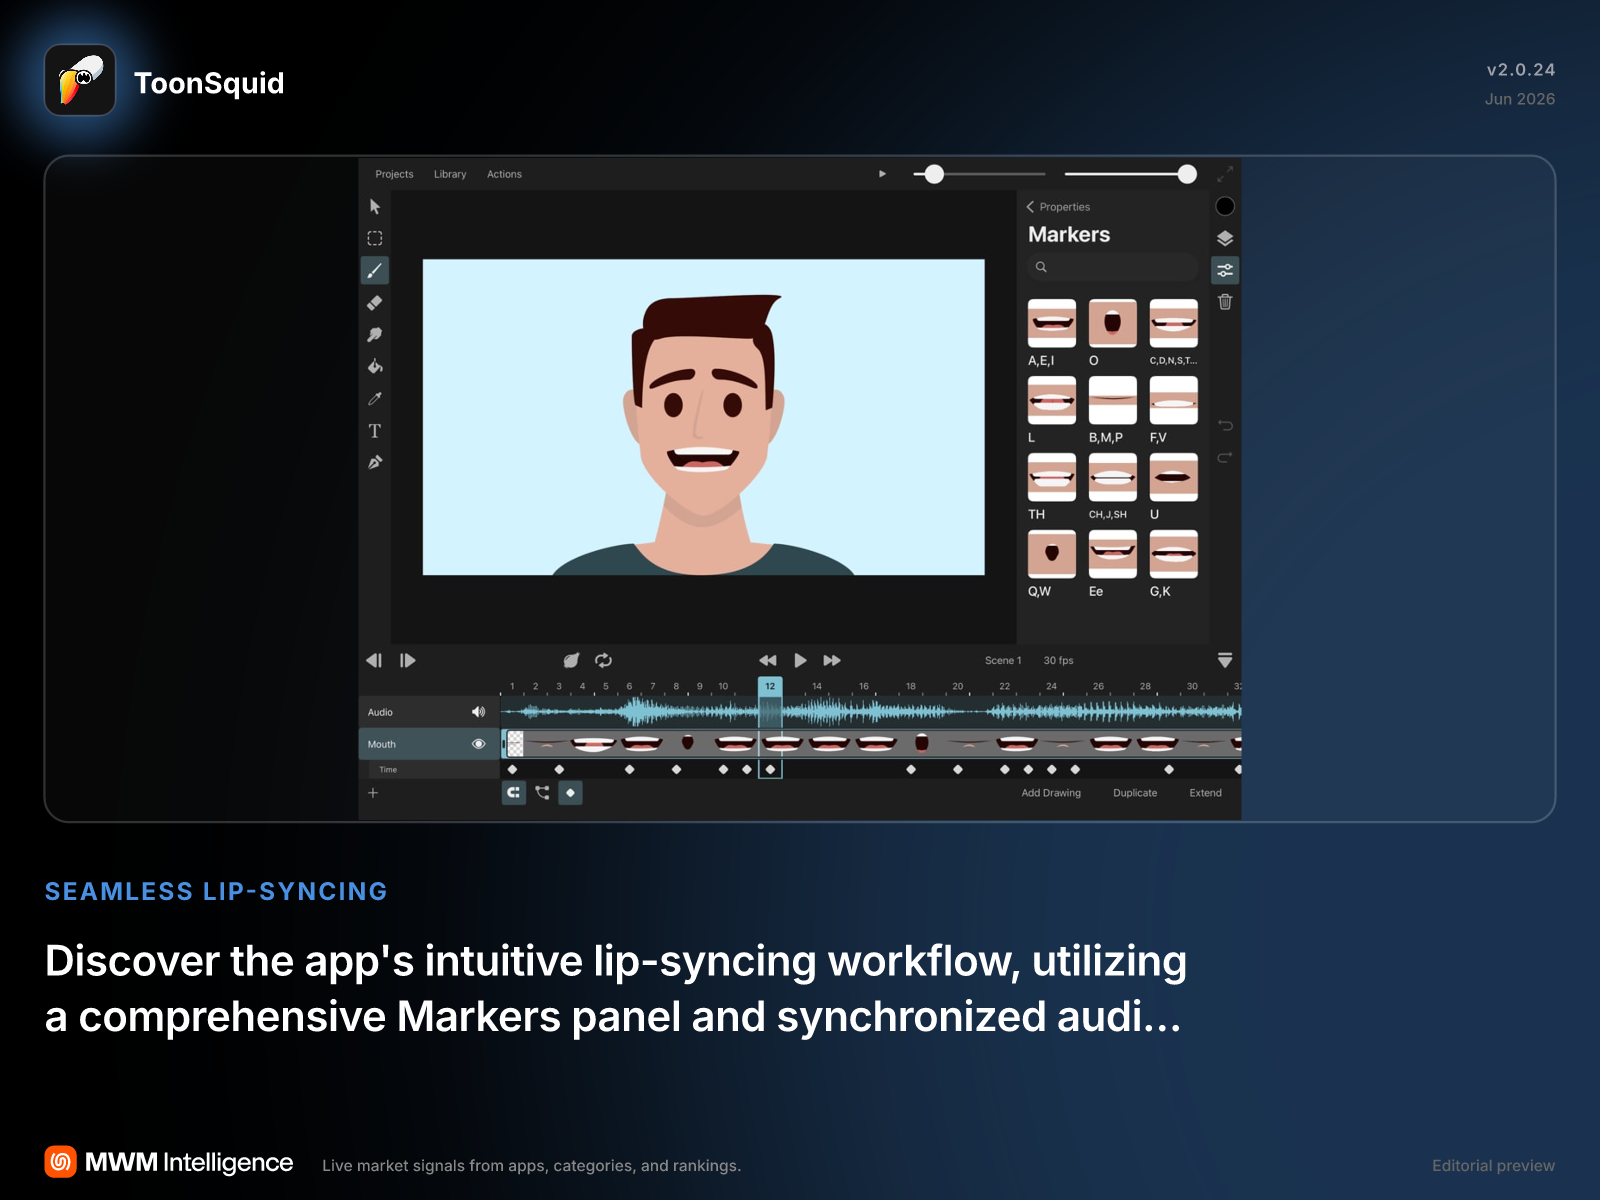Toggle onion skinning in the timeline
The width and height of the screenshot is (1600, 1200).
point(571,660)
